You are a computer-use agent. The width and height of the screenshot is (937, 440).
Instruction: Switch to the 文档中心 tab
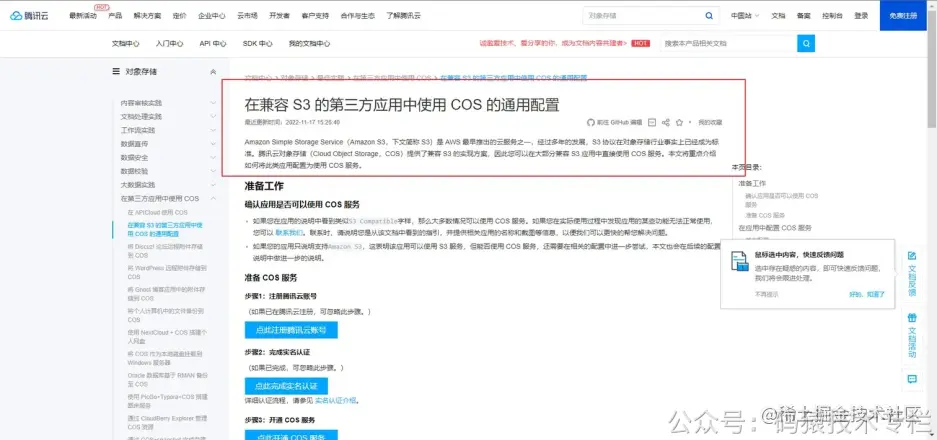point(125,44)
